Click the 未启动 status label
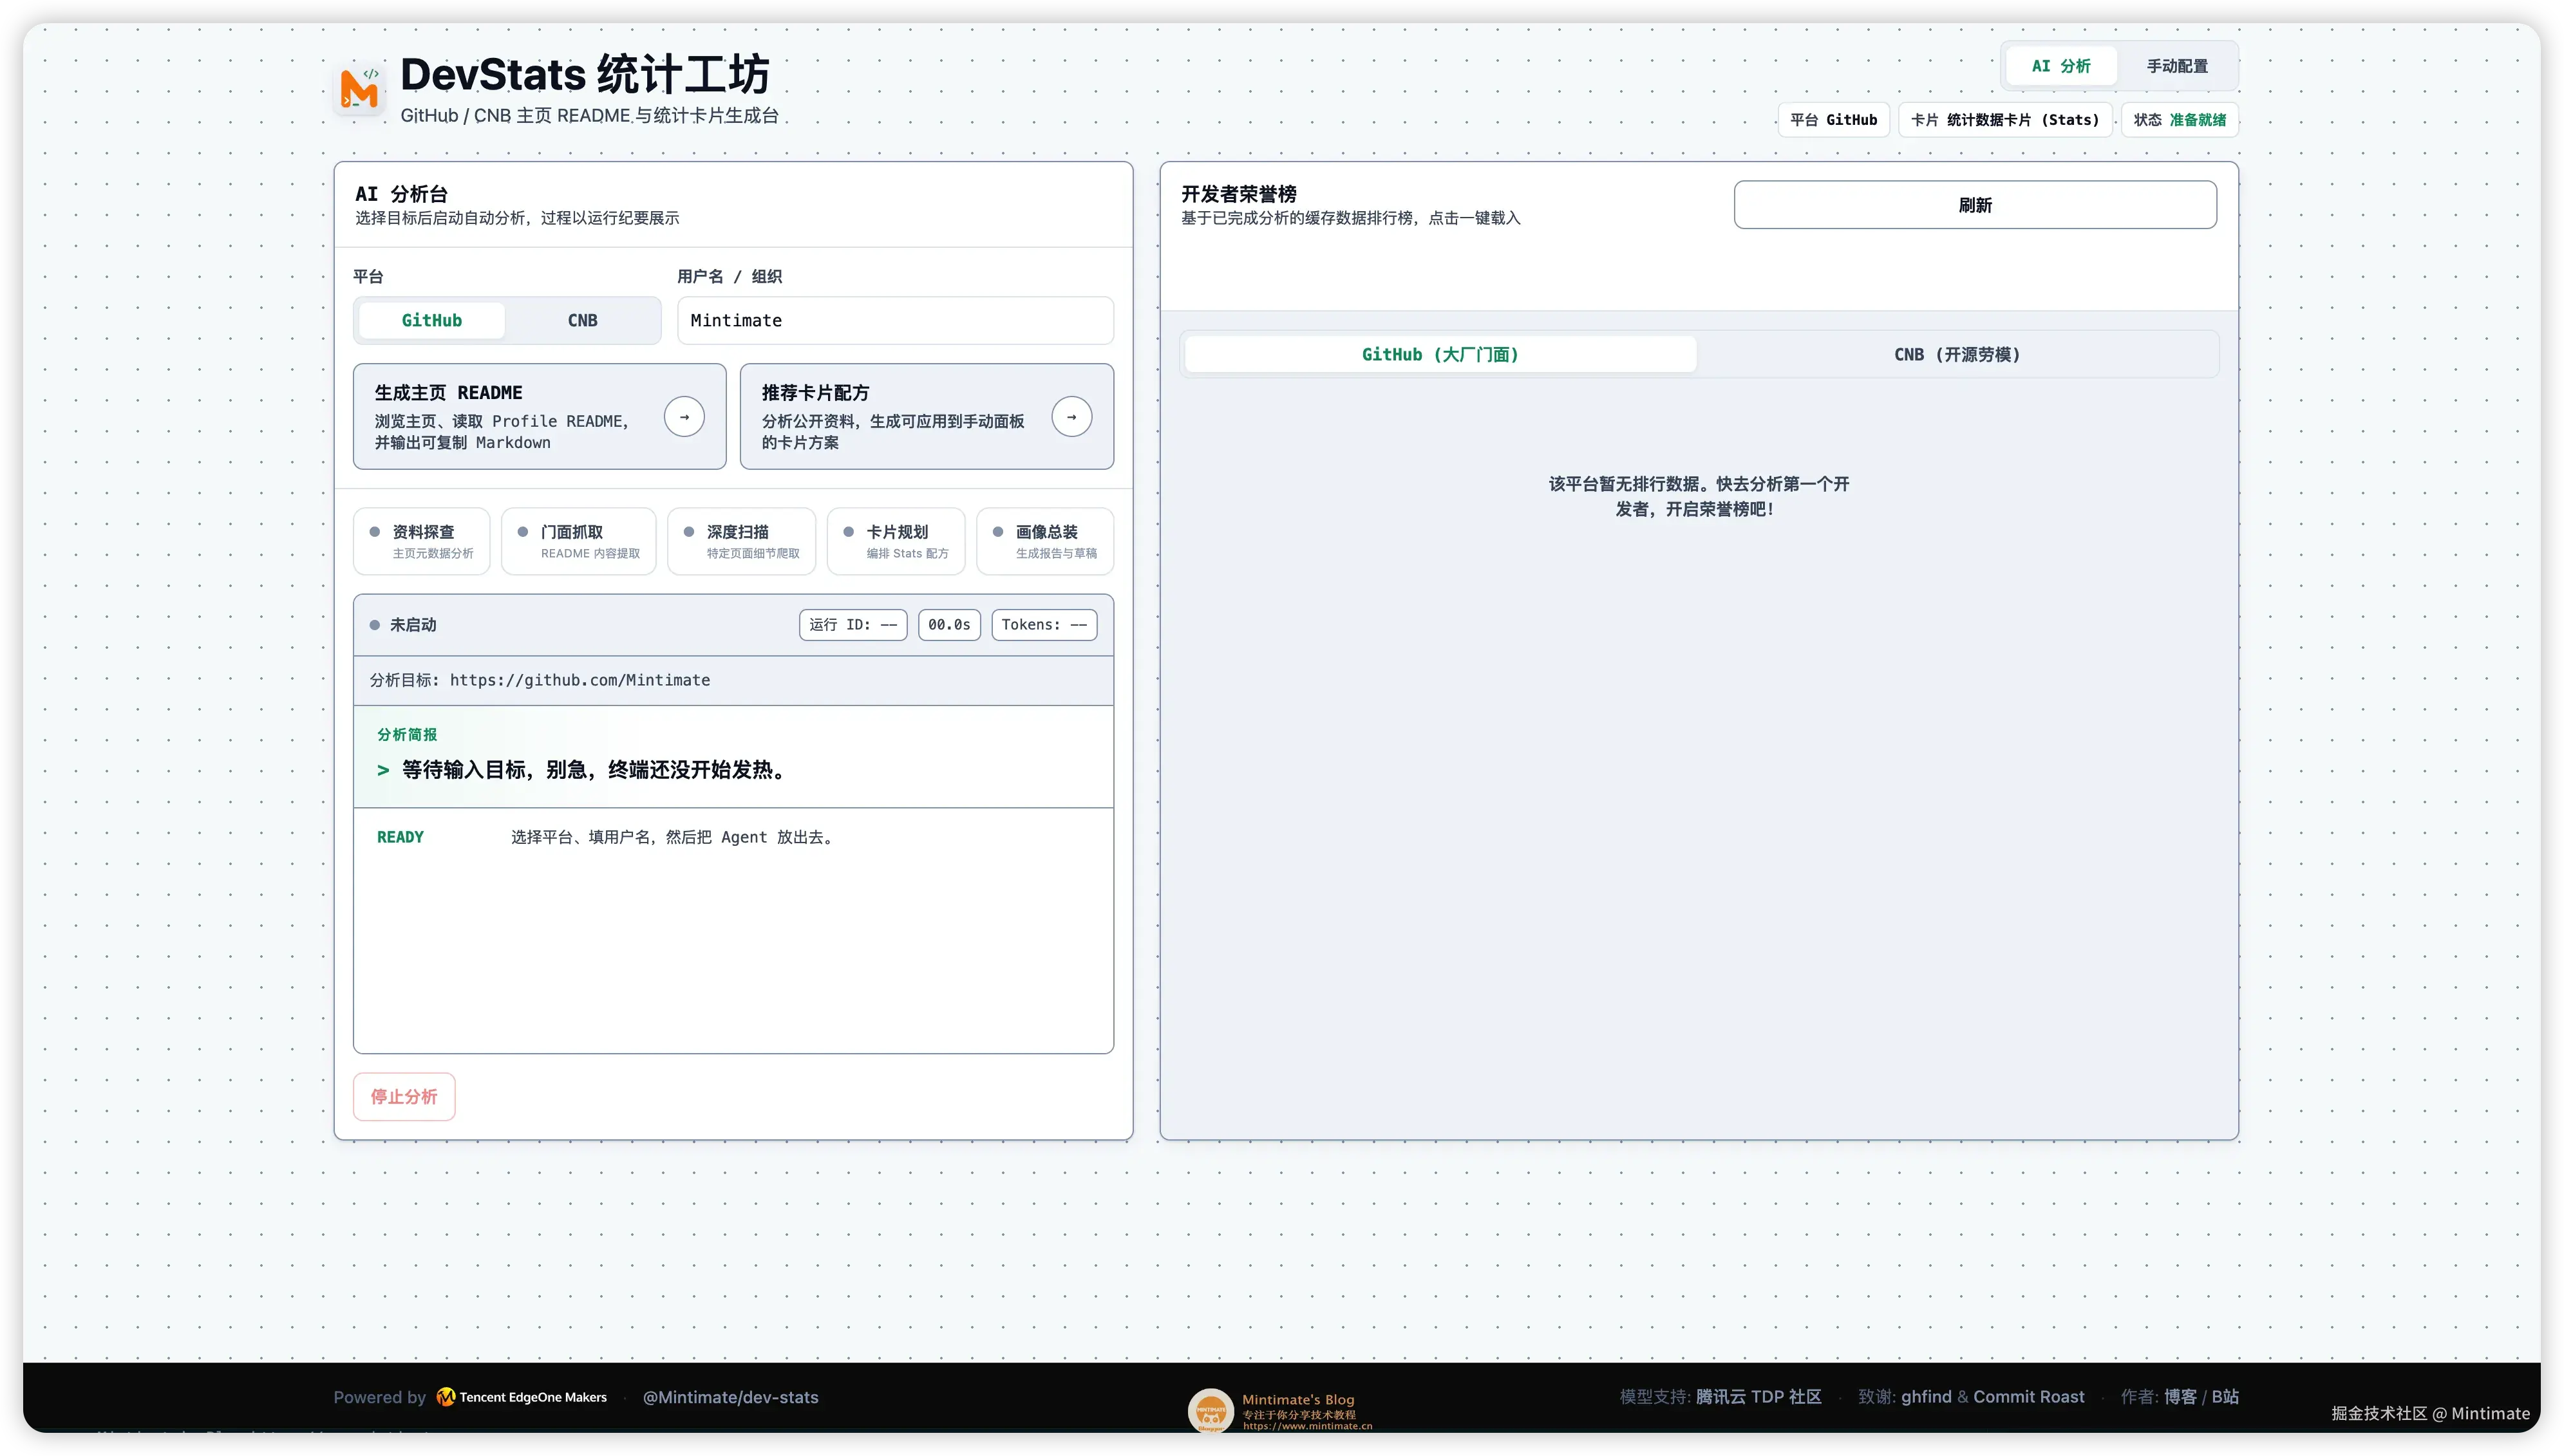This screenshot has width=2564, height=1456. [x=412, y=625]
